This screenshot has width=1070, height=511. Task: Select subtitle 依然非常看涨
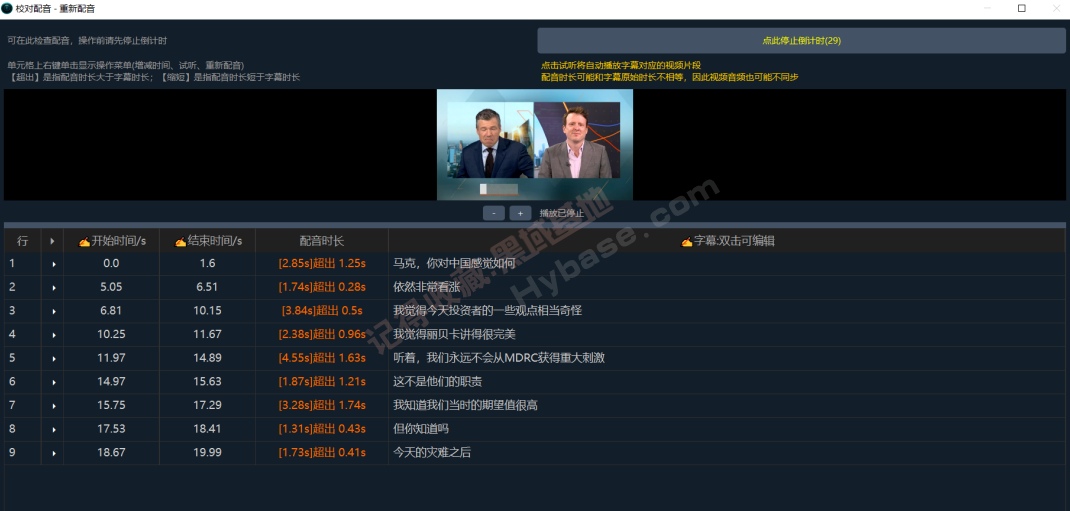(x=727, y=287)
